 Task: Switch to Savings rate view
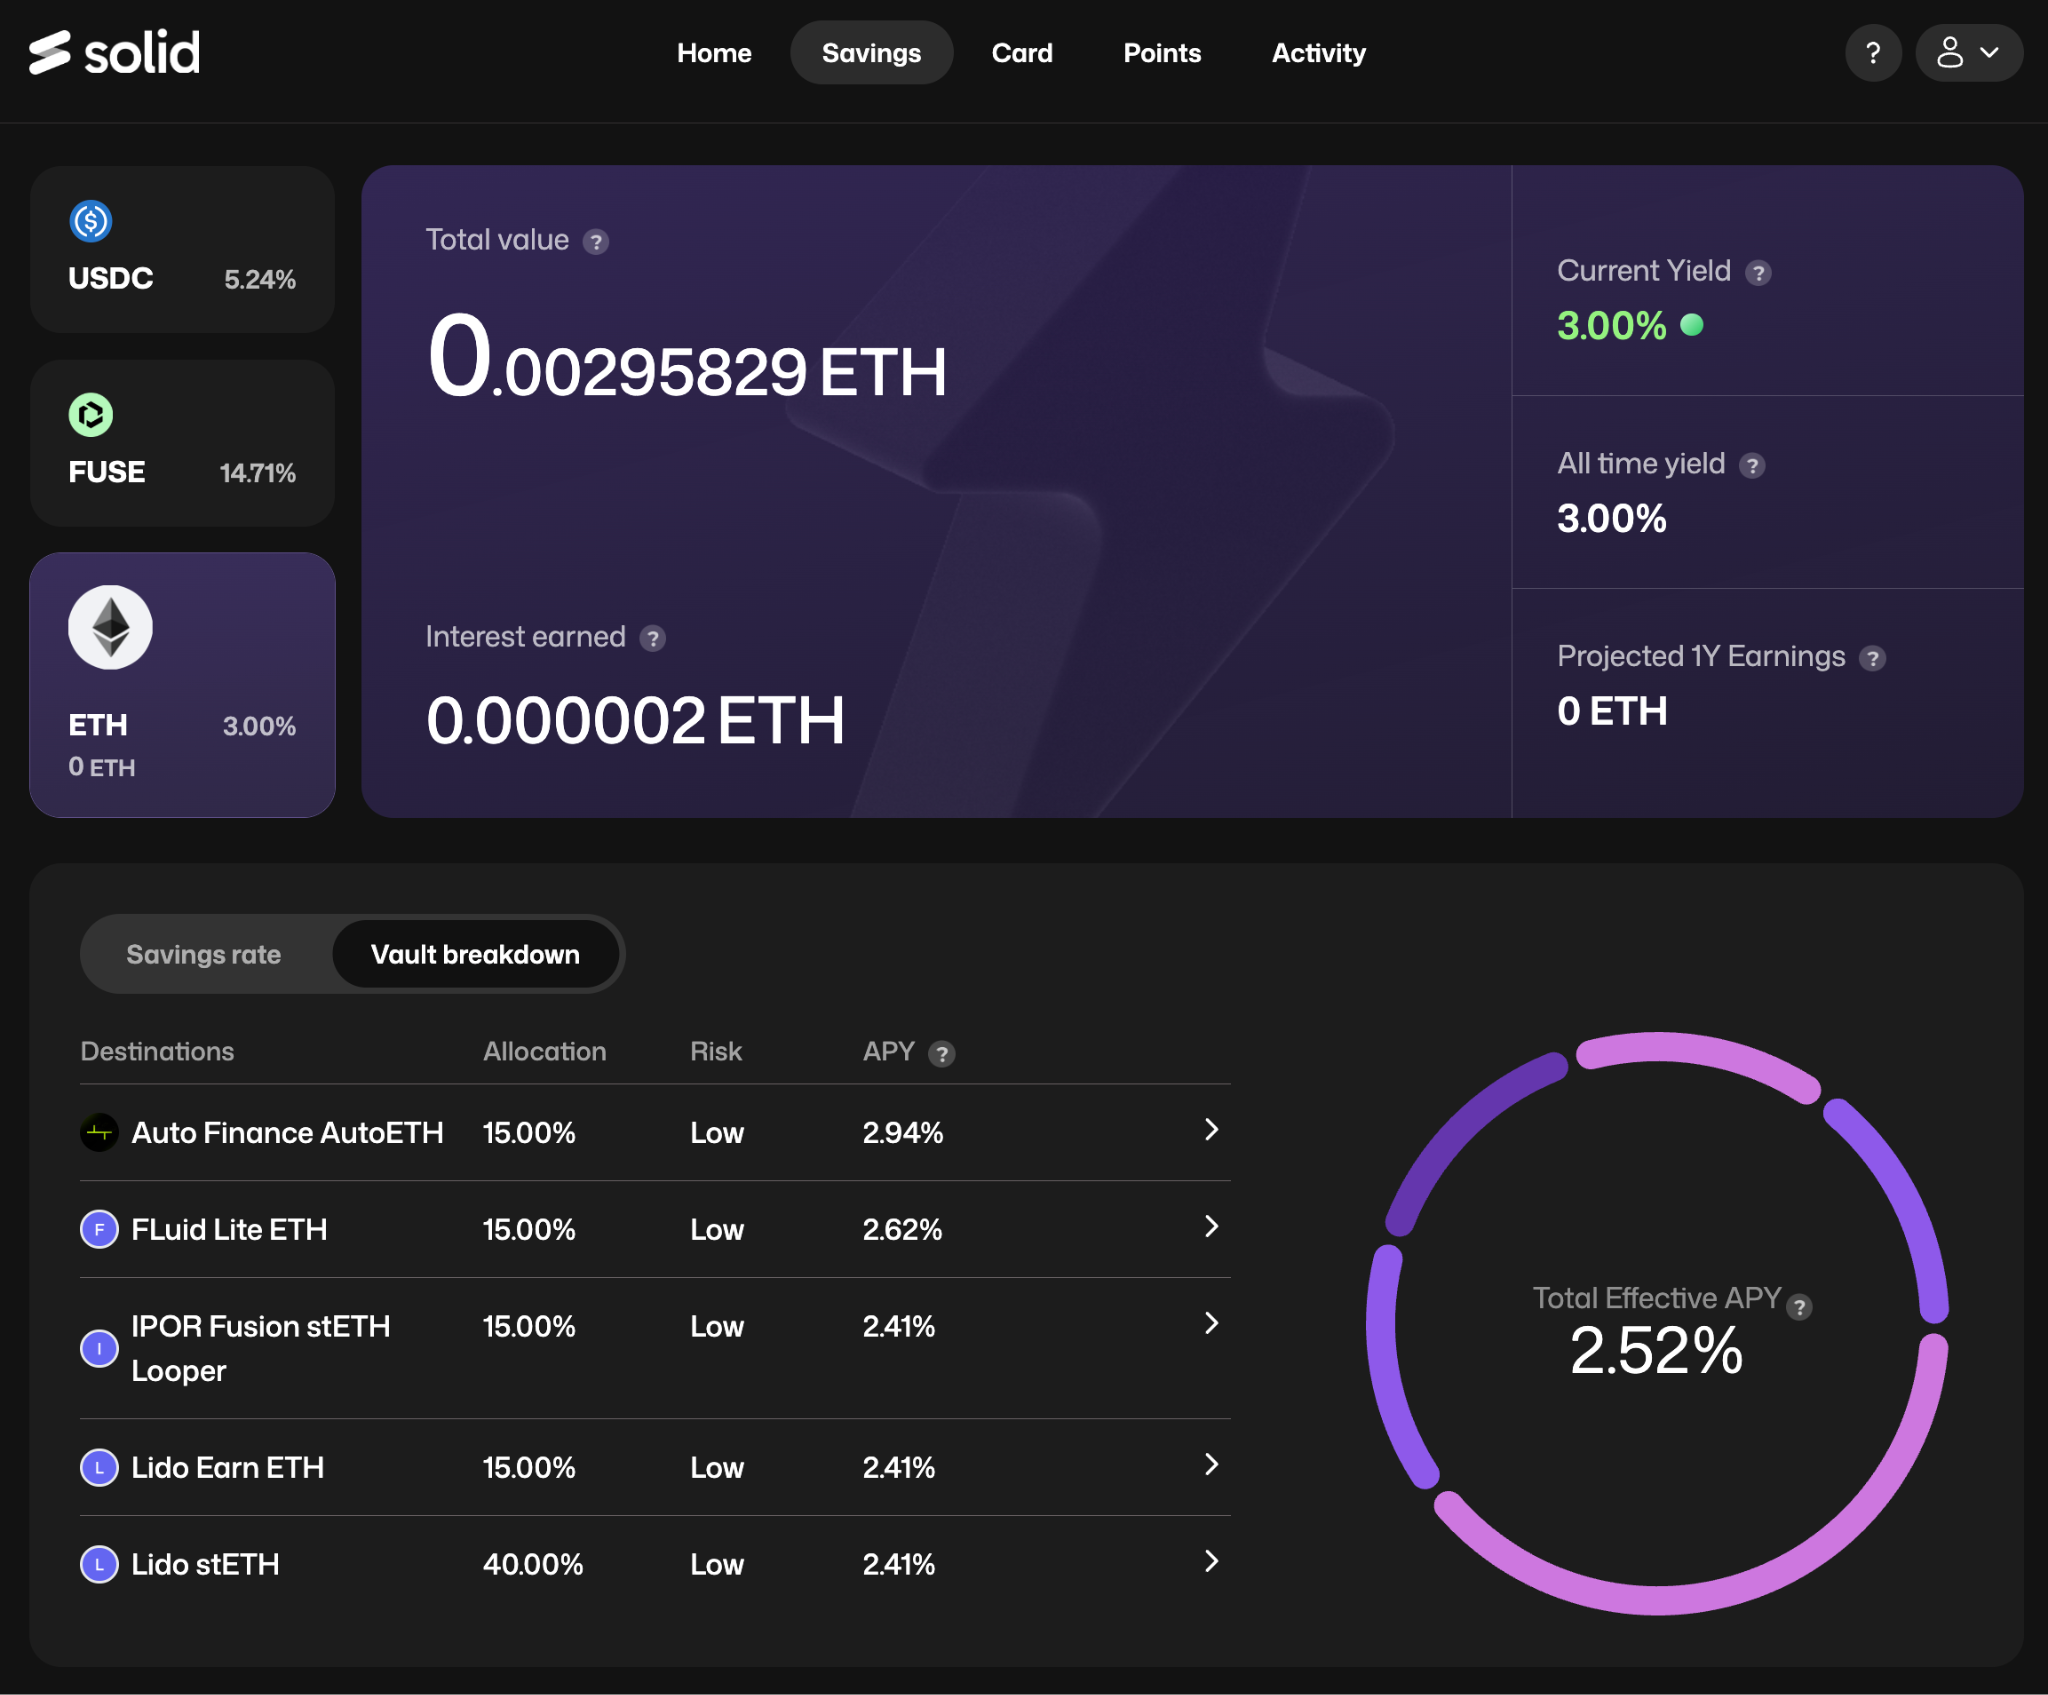click(x=204, y=954)
